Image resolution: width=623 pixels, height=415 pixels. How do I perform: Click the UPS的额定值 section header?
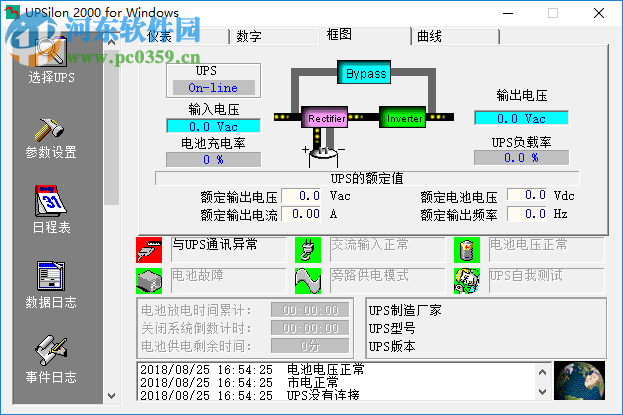click(367, 178)
